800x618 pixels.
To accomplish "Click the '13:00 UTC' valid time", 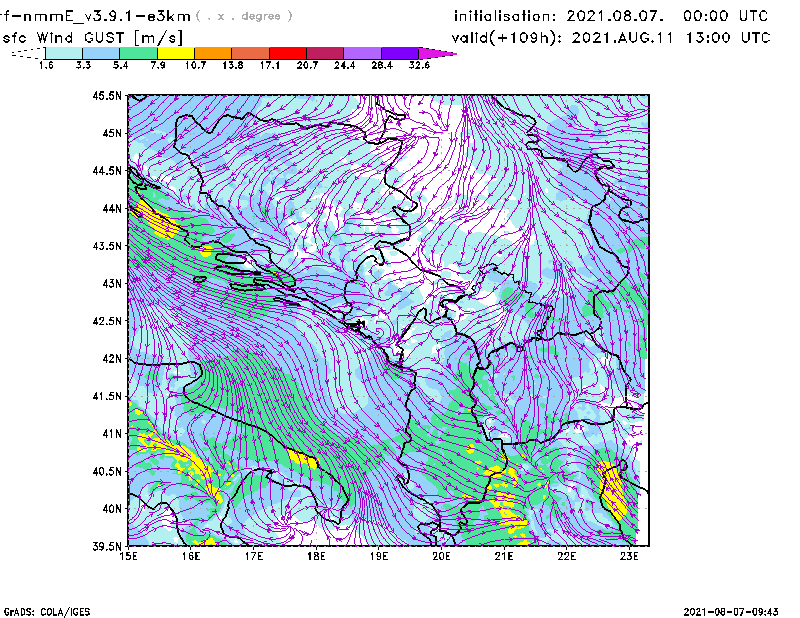I will pos(728,38).
